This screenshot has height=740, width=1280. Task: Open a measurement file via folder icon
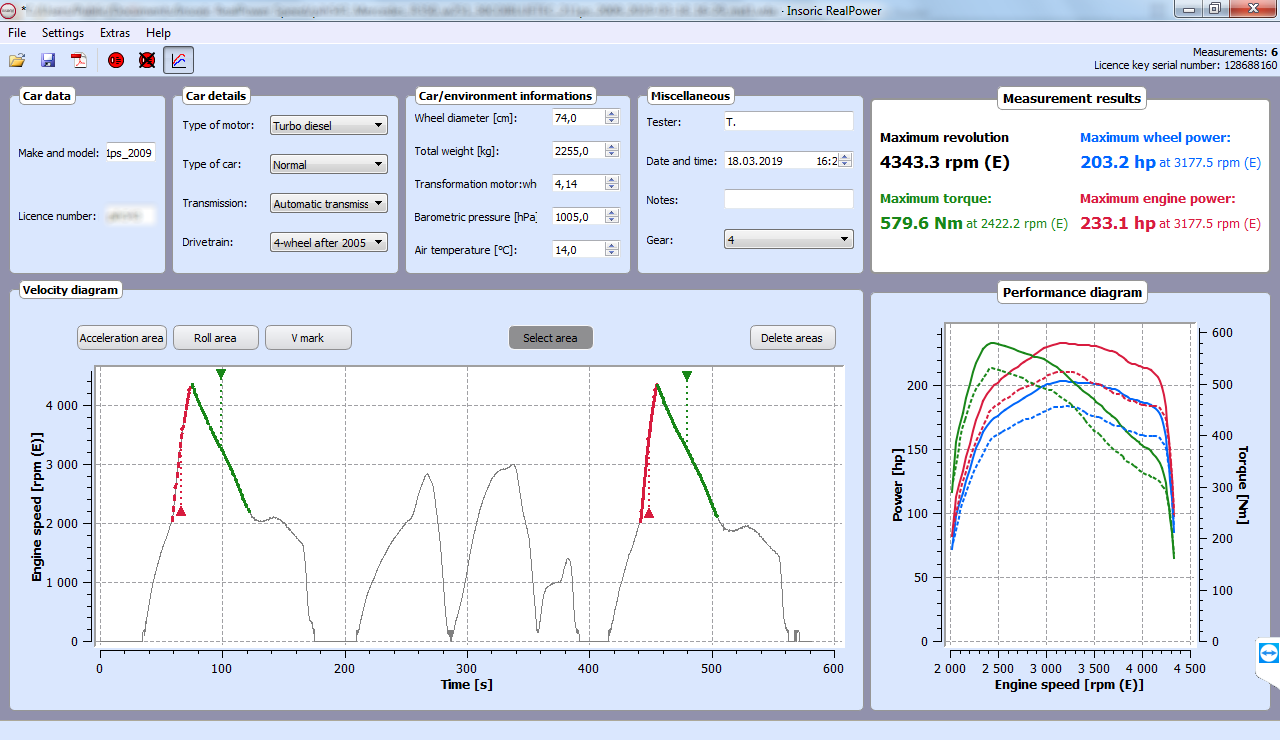[x=17, y=60]
